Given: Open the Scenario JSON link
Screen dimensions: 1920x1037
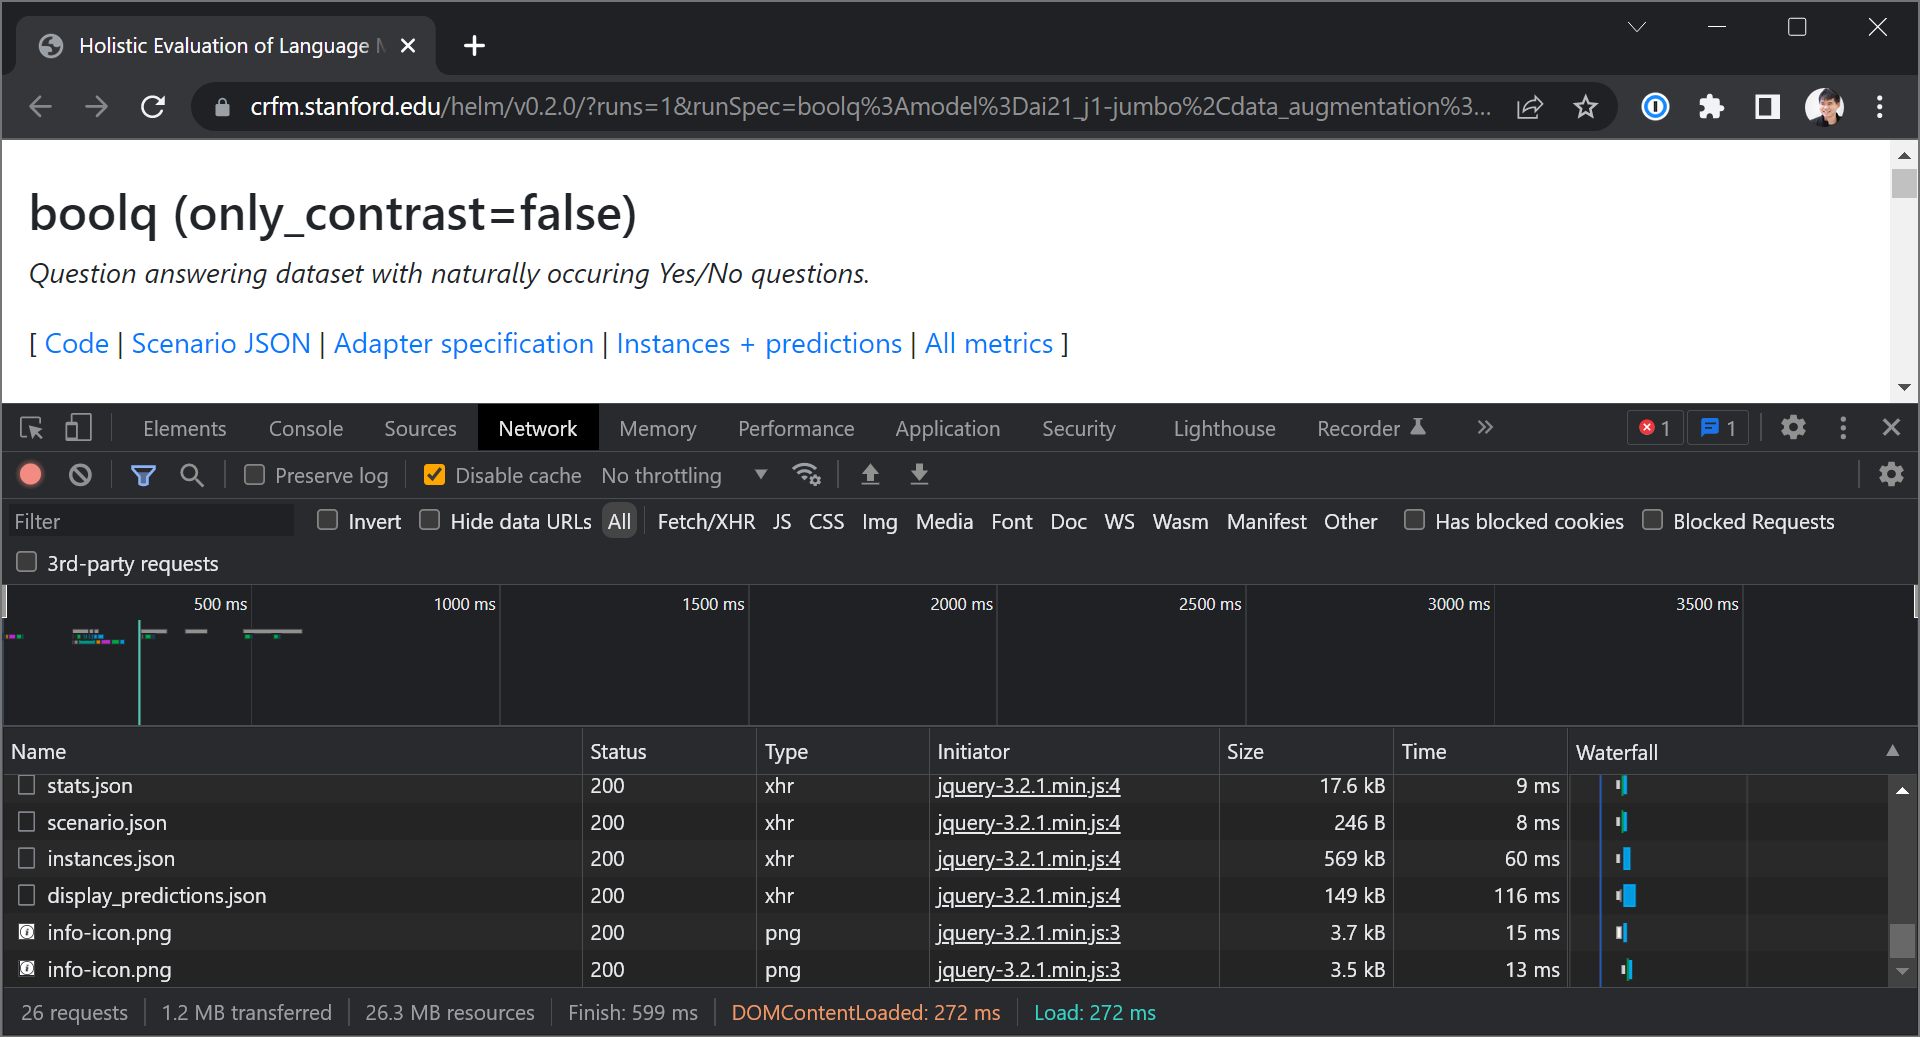Looking at the screenshot, I should coord(221,343).
